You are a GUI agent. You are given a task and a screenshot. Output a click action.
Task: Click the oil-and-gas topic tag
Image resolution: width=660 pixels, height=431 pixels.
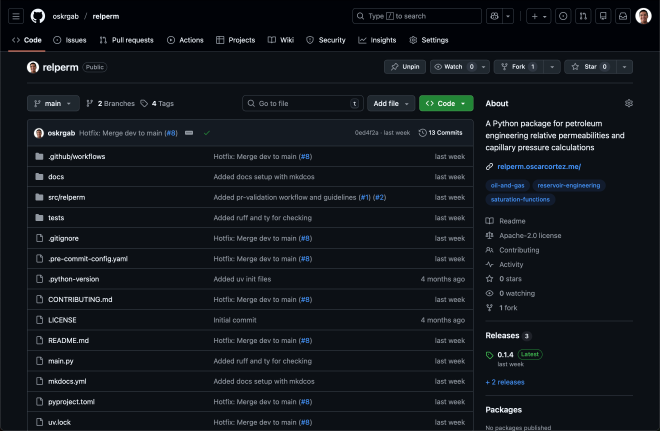tap(507, 186)
